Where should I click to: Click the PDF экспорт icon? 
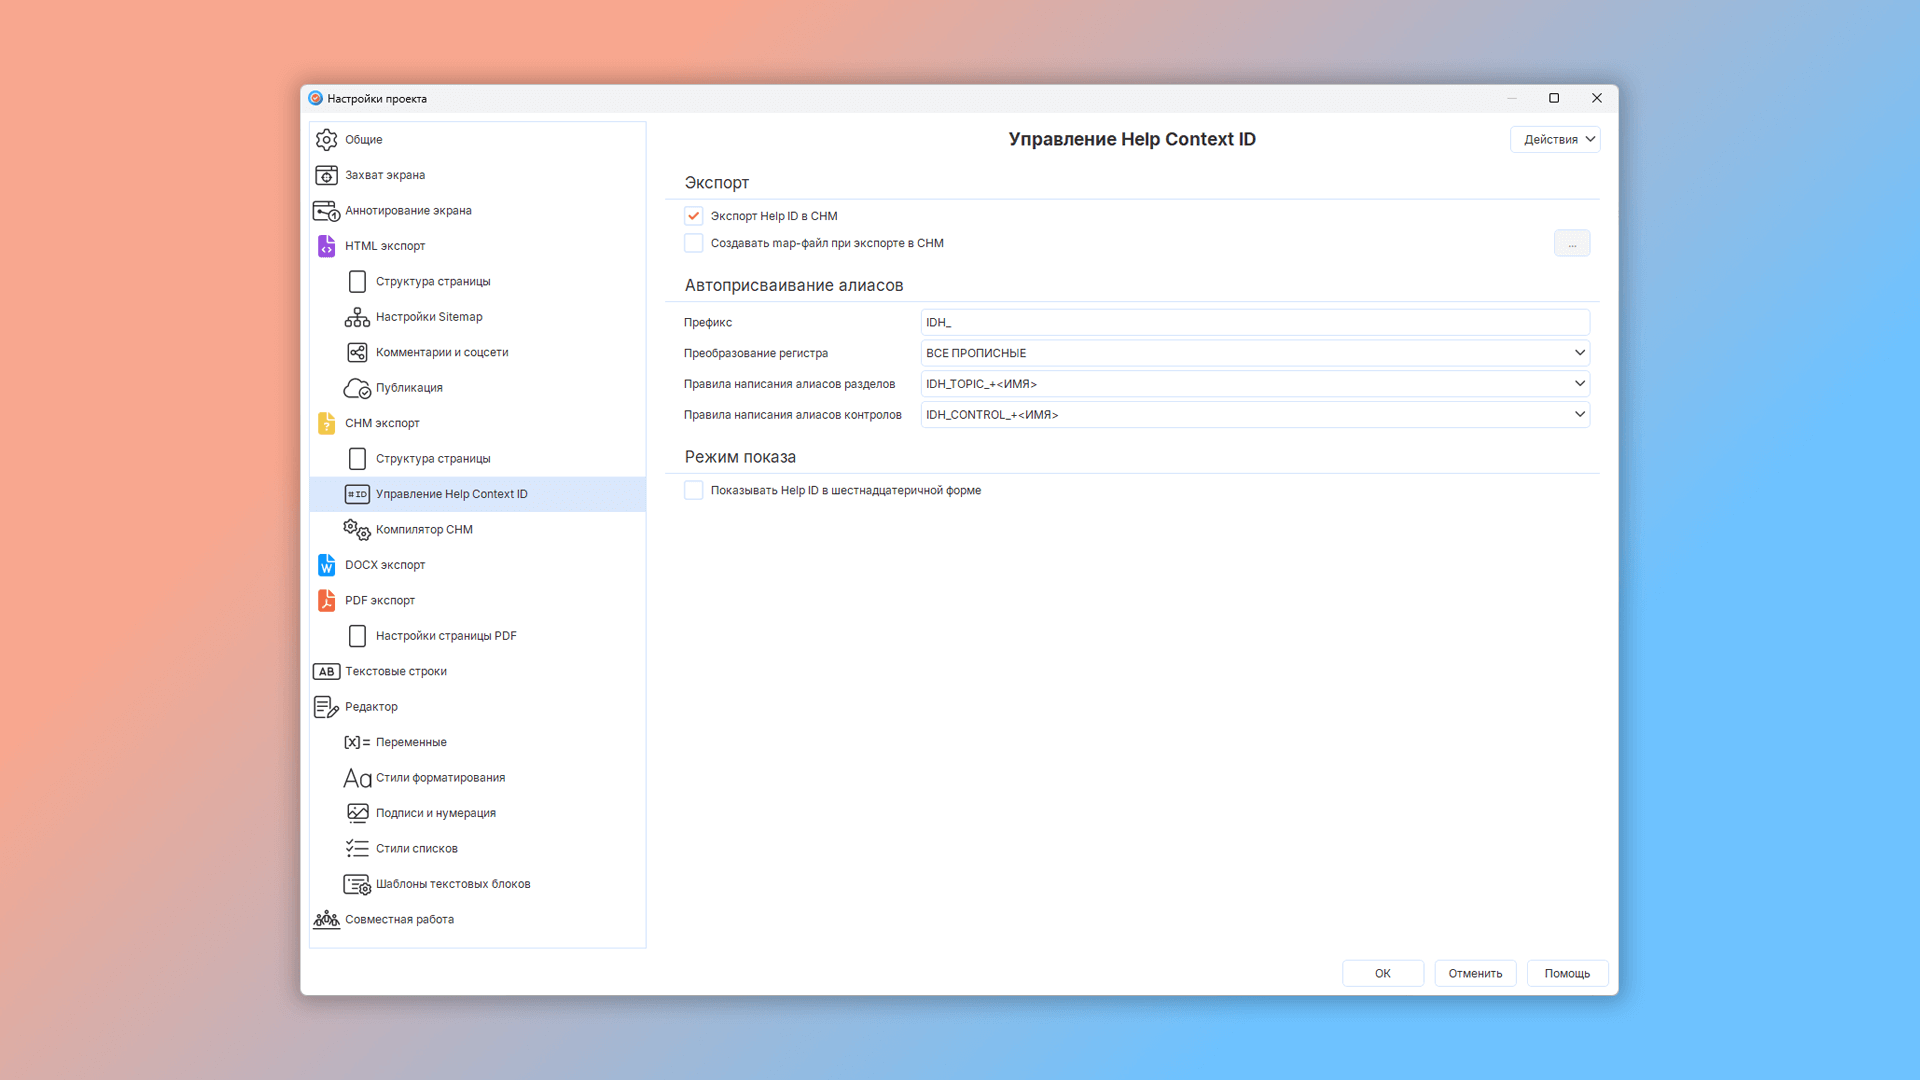point(326,600)
